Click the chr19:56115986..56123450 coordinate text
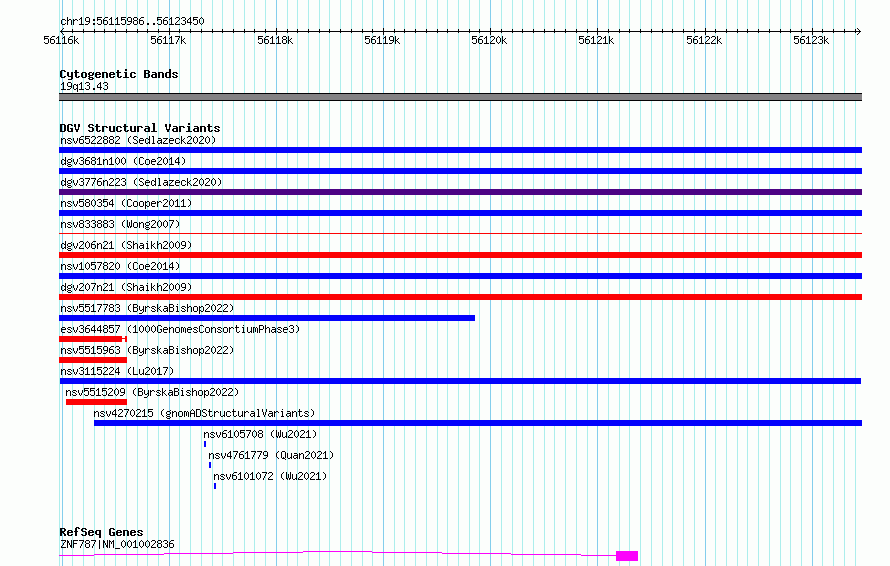 tap(132, 22)
